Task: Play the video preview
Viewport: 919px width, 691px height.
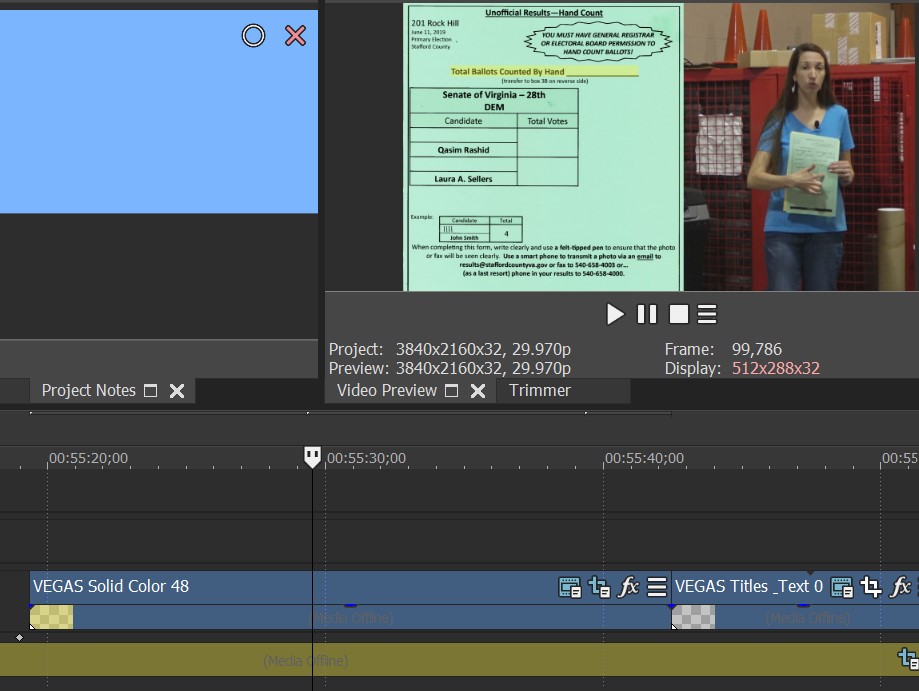Action: [615, 314]
